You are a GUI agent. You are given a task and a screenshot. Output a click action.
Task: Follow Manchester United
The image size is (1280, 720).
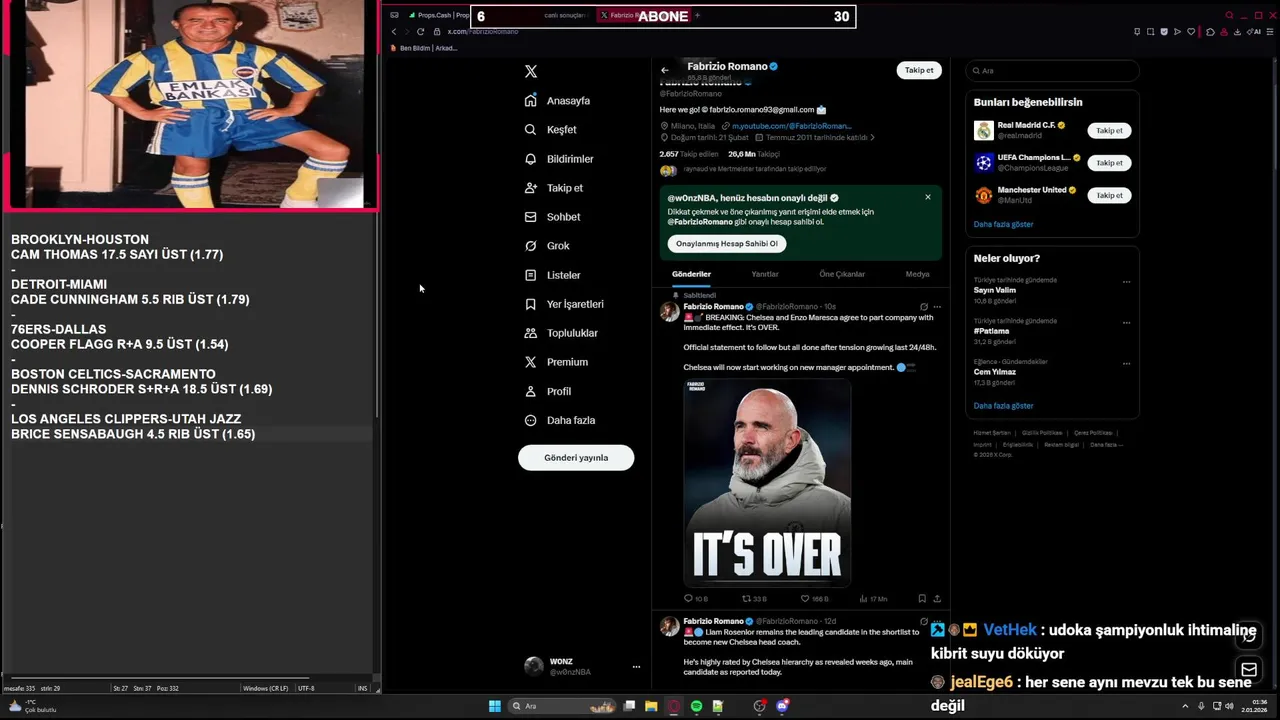(x=1109, y=195)
